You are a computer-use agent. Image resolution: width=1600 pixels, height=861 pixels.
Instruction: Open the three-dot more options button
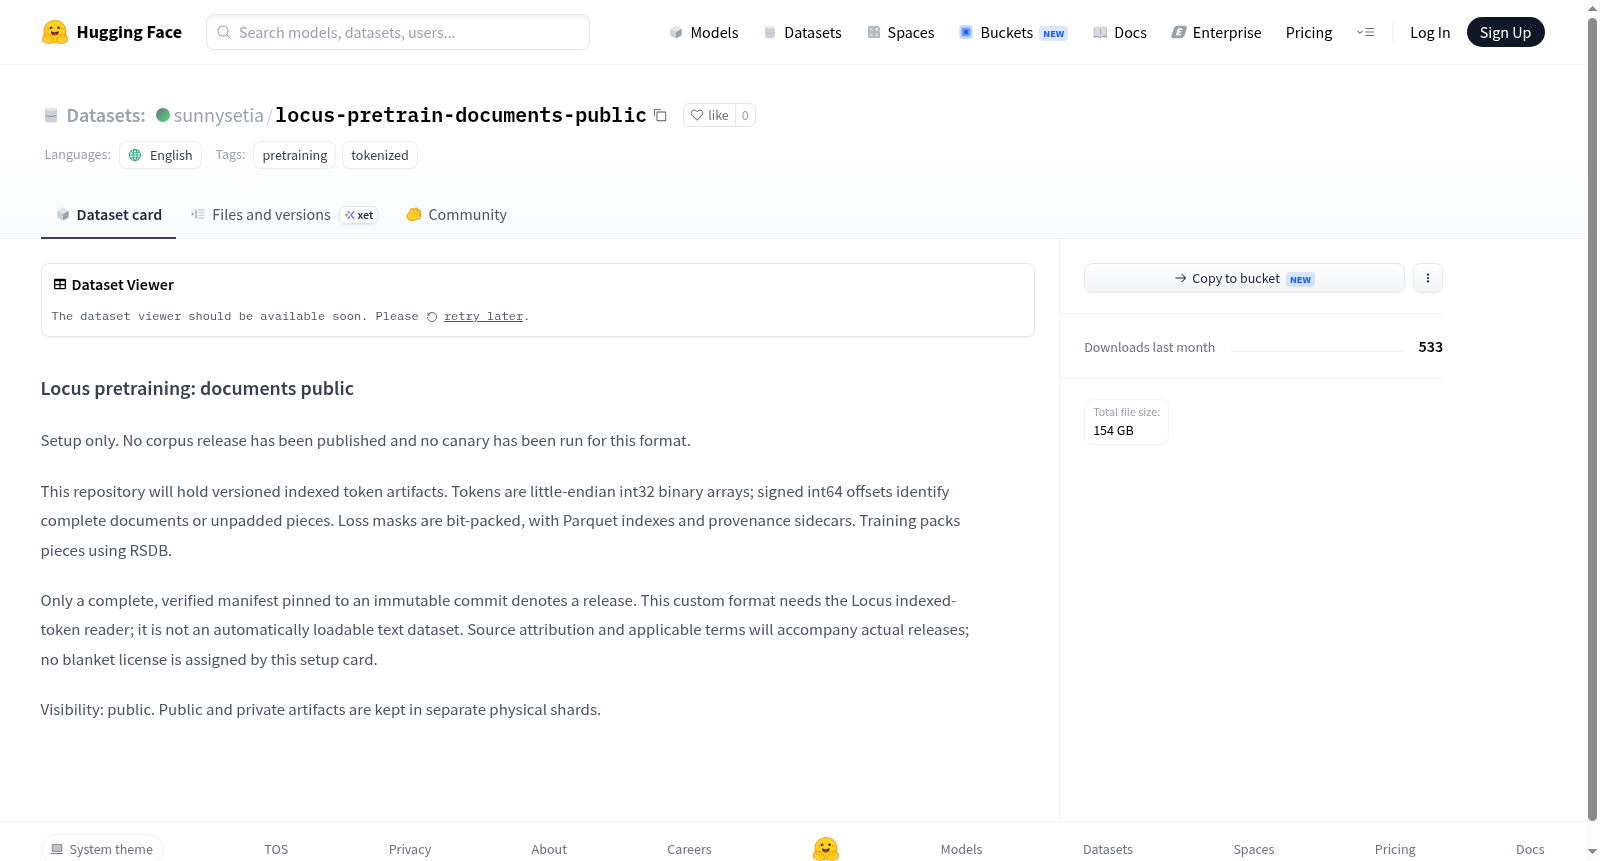click(x=1428, y=278)
